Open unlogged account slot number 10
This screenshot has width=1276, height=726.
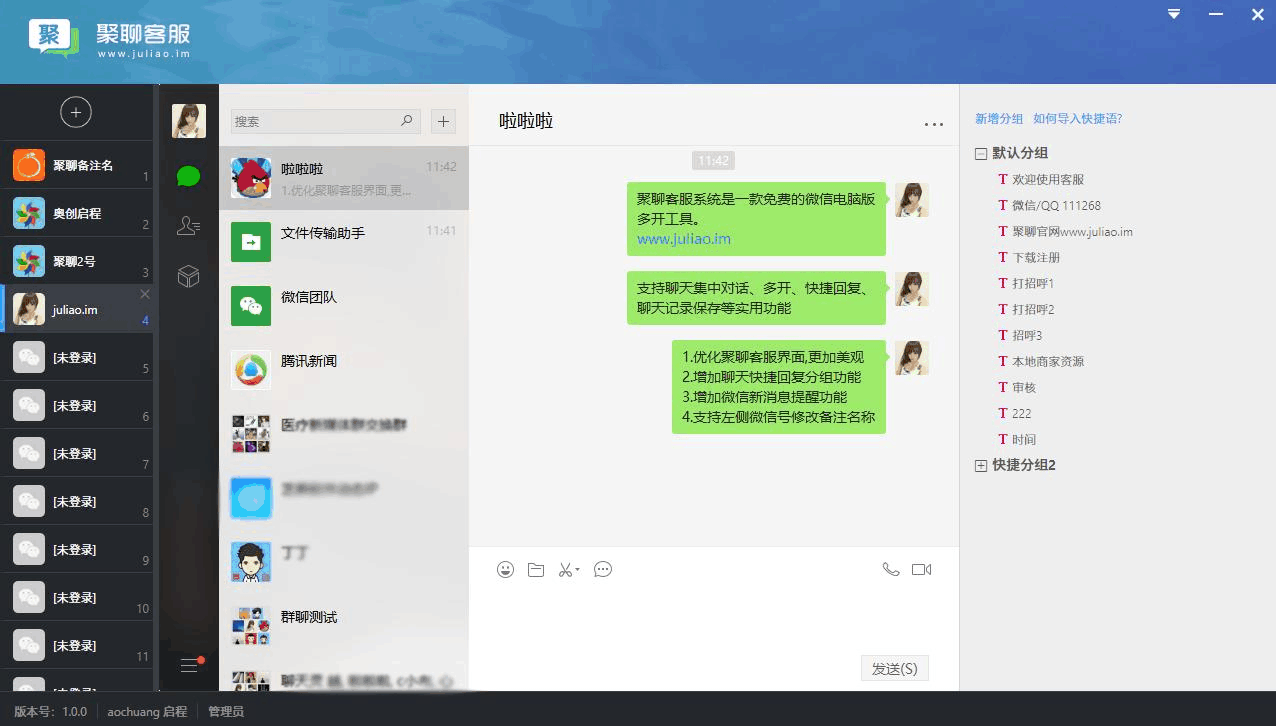pos(77,597)
